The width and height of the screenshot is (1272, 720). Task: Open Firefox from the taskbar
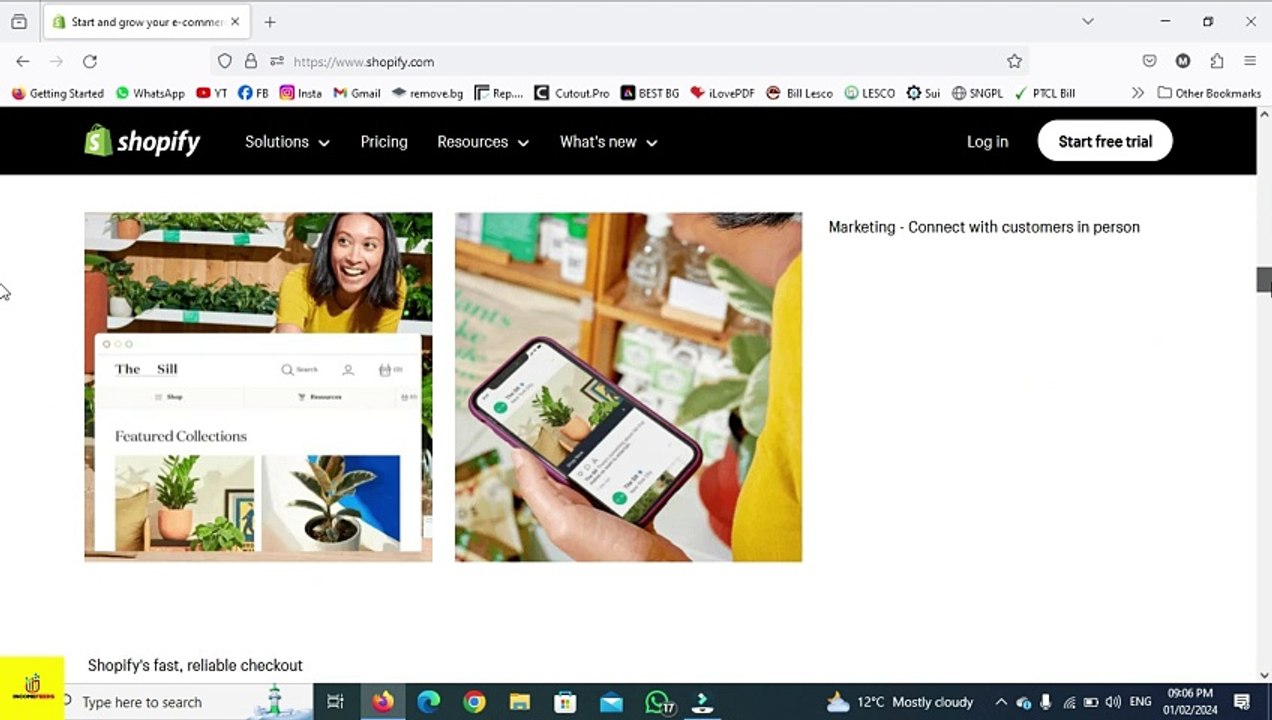coord(383,702)
